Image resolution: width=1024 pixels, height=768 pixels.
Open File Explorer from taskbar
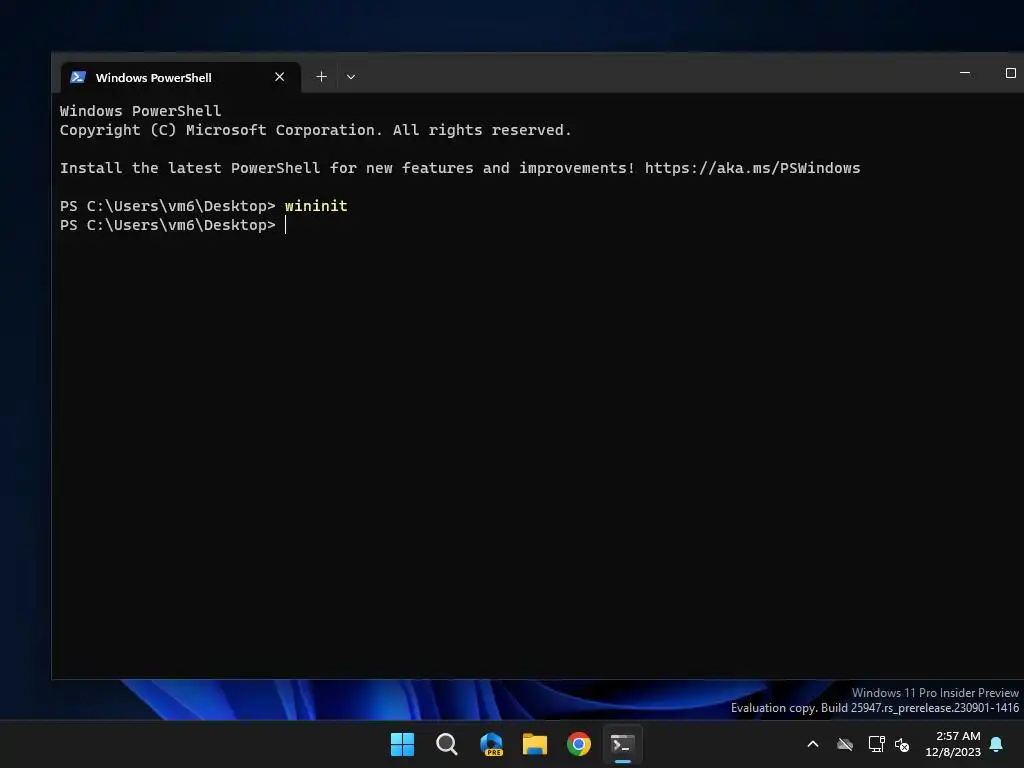535,744
